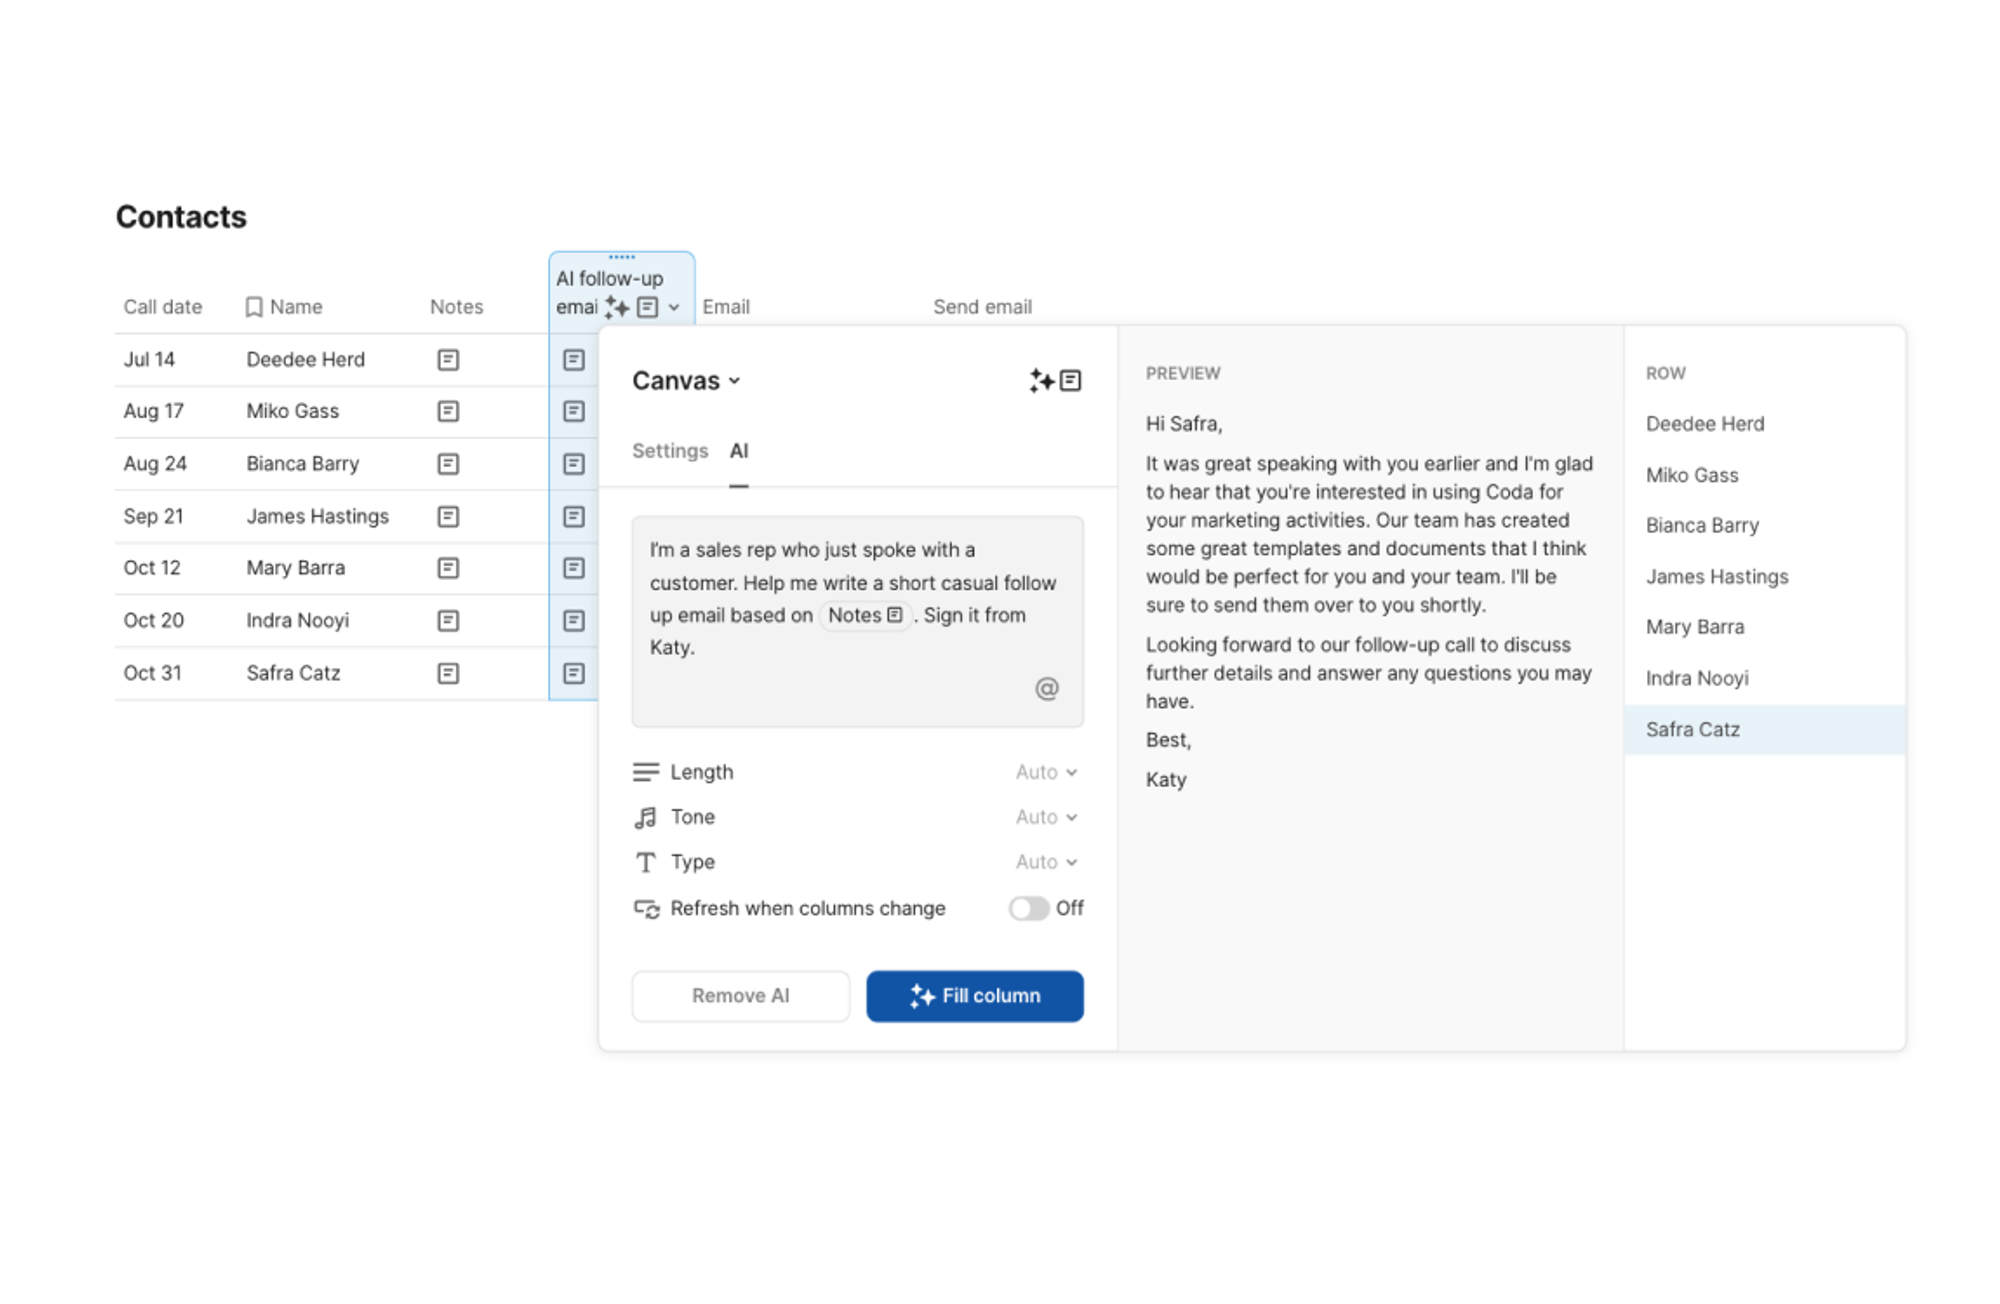
Task: Open Deedee Herd's notes canvas icon
Action: tap(448, 360)
